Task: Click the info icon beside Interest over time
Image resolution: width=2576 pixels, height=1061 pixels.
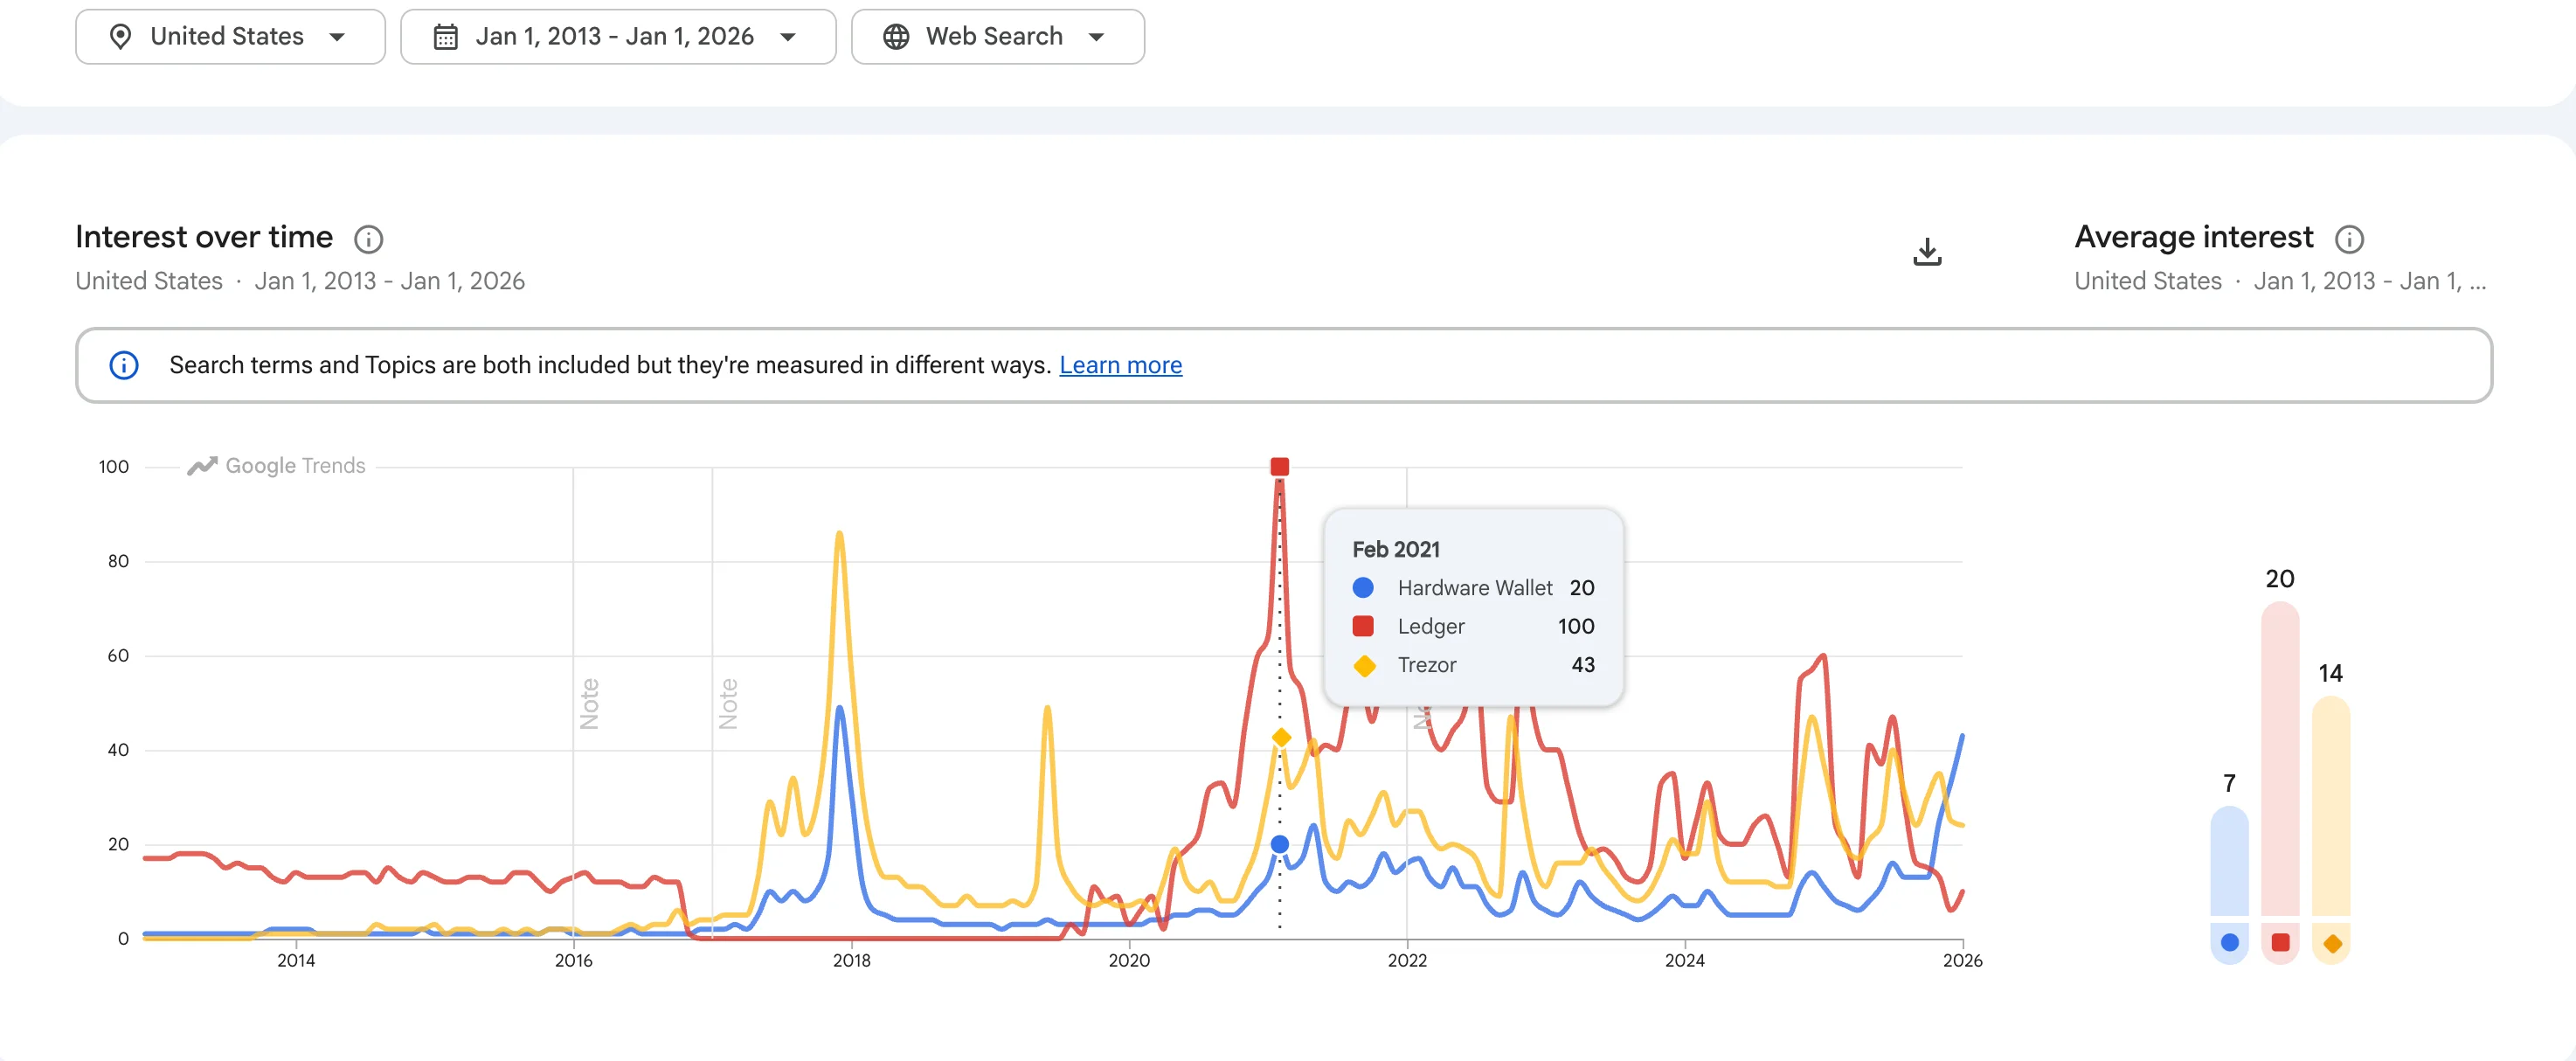Action: 369,239
